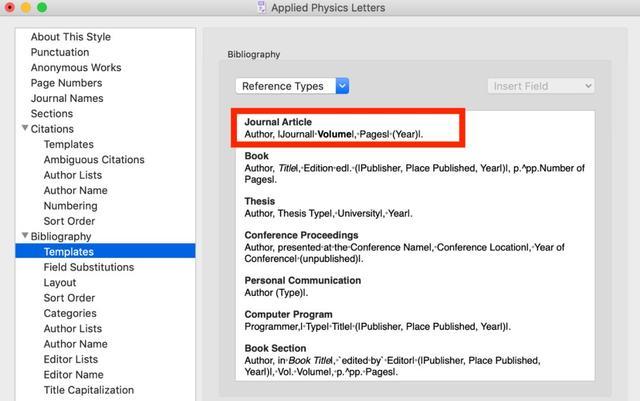Click the Thesis template line
Viewport: 640px width, 401px height.
coord(328,214)
